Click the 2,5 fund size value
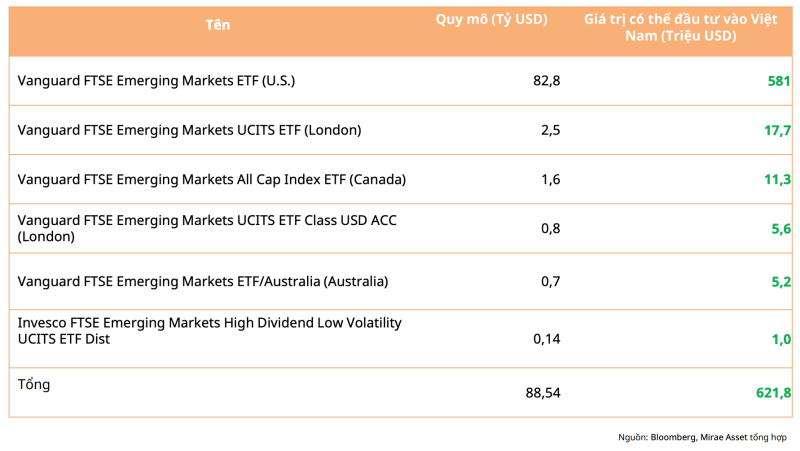 pyautogui.click(x=550, y=130)
